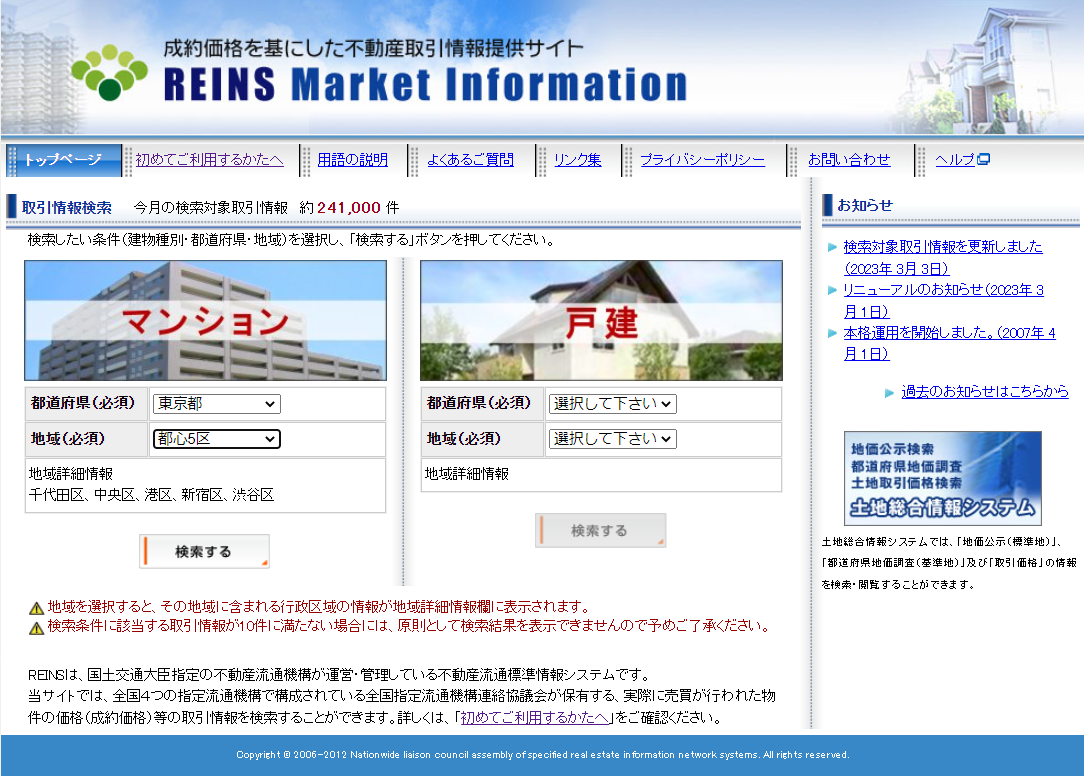
Task: Open お問い合わせ menu link
Action: [849, 160]
